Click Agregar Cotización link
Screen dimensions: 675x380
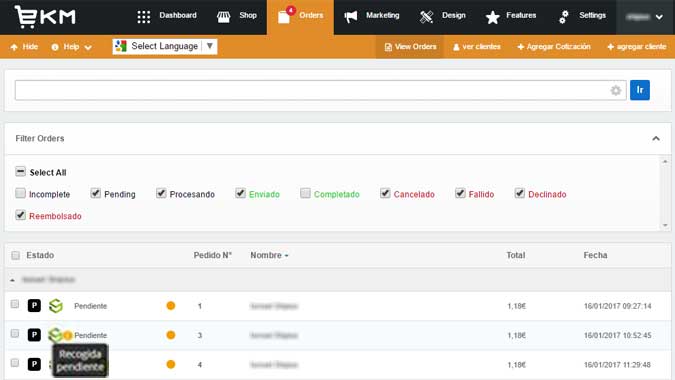[x=554, y=47]
